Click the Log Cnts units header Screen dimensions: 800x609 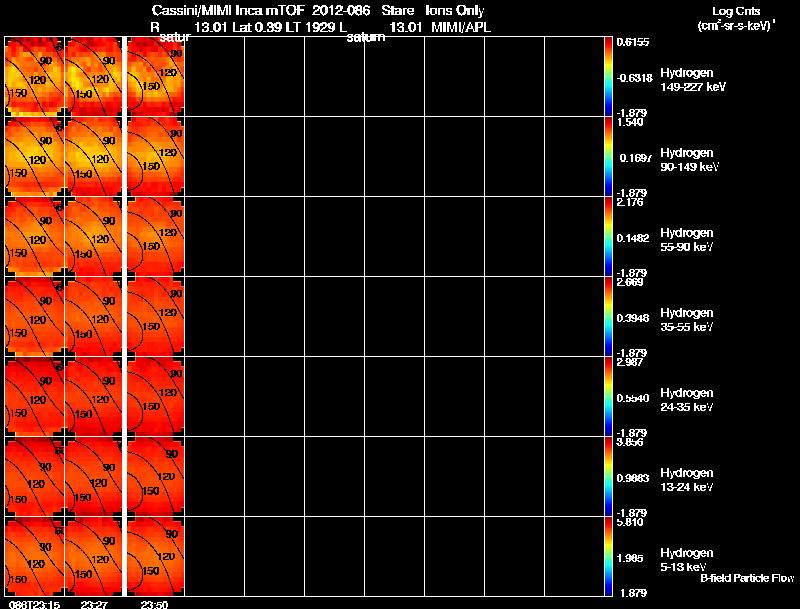click(736, 18)
